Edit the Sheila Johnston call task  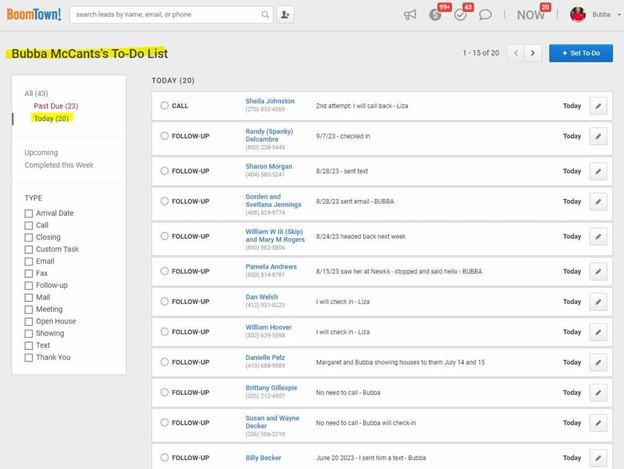[598, 106]
